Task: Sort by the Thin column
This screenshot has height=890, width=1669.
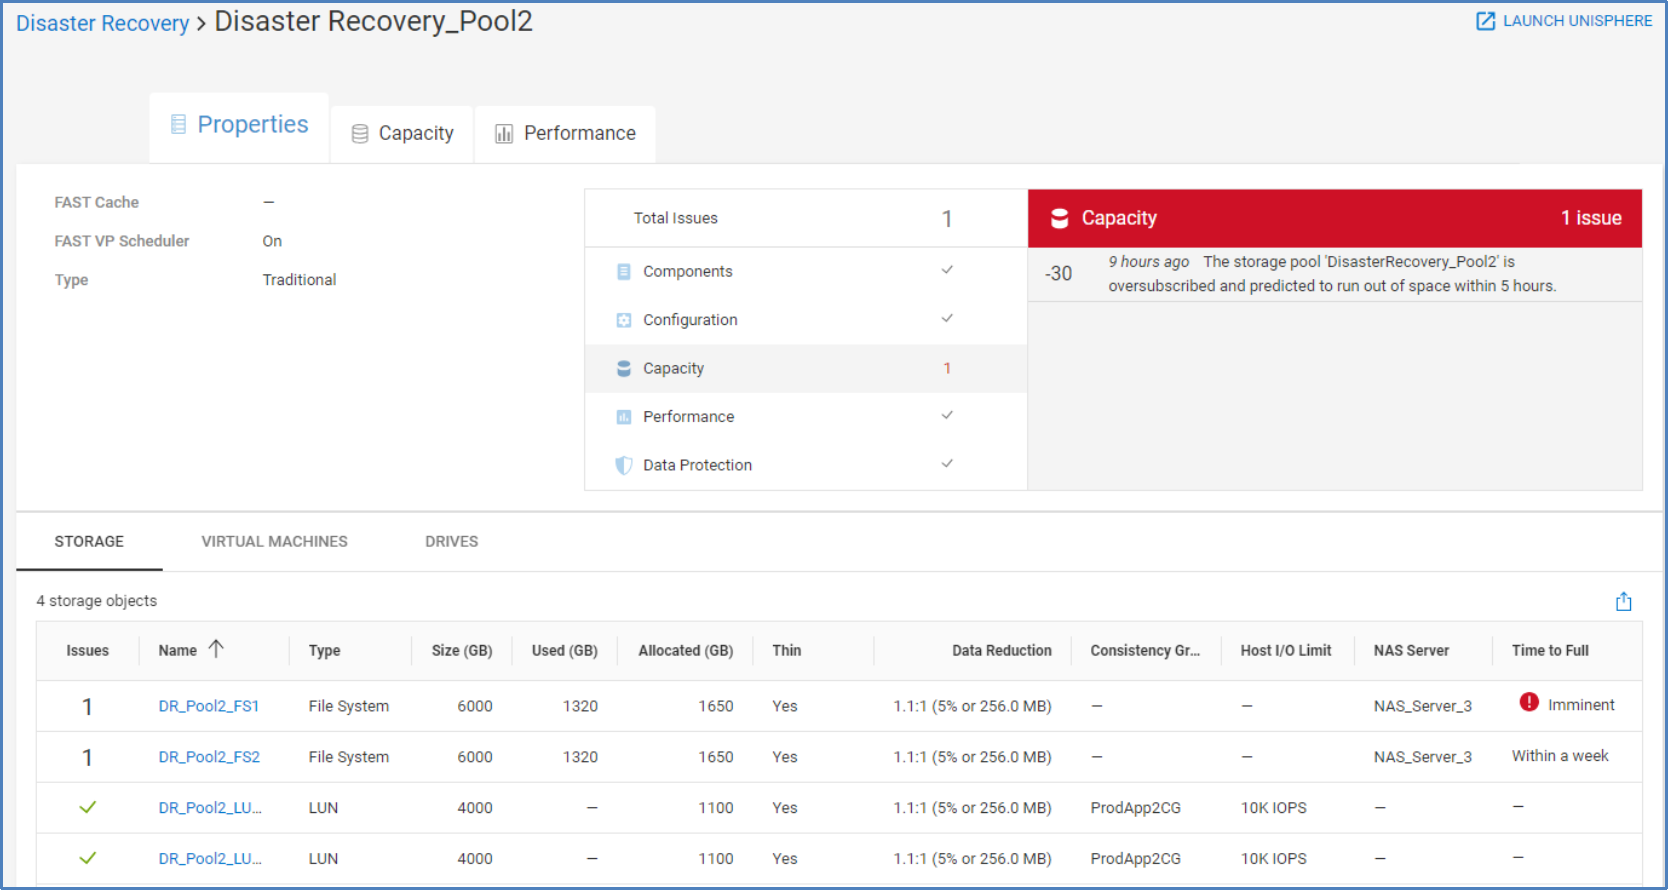Action: (787, 651)
